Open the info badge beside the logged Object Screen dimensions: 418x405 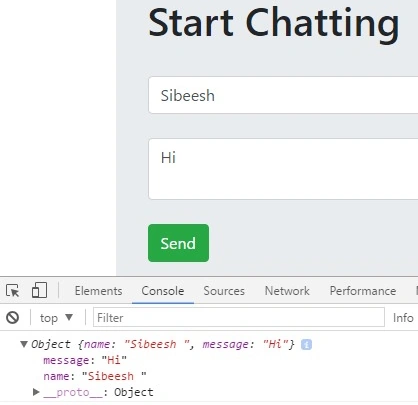[306, 344]
